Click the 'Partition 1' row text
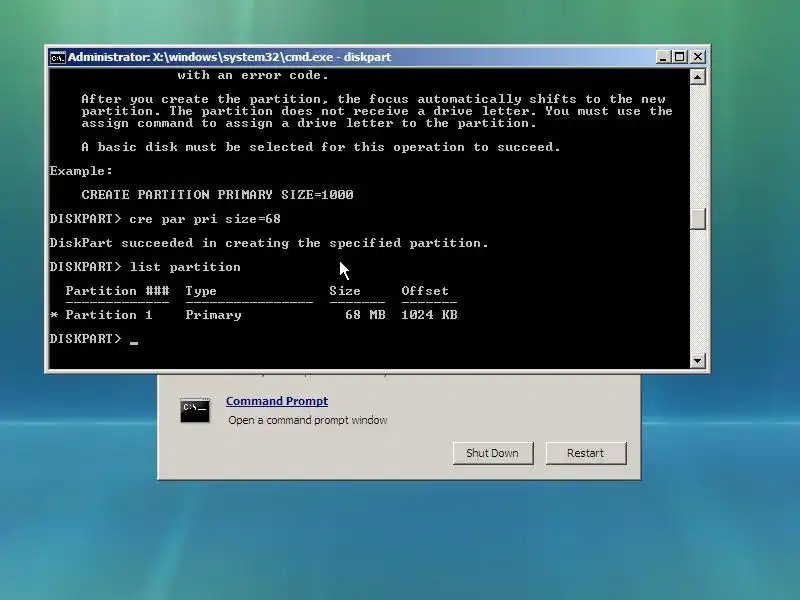Viewport: 800px width, 600px height. pyautogui.click(x=109, y=315)
